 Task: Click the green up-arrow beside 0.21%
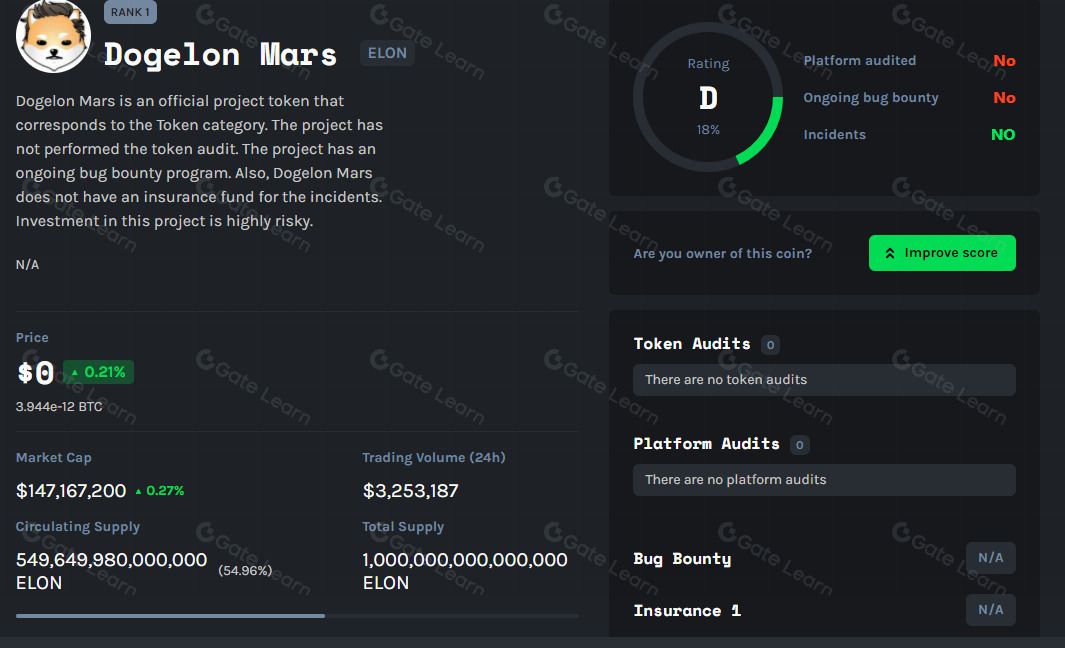75,373
